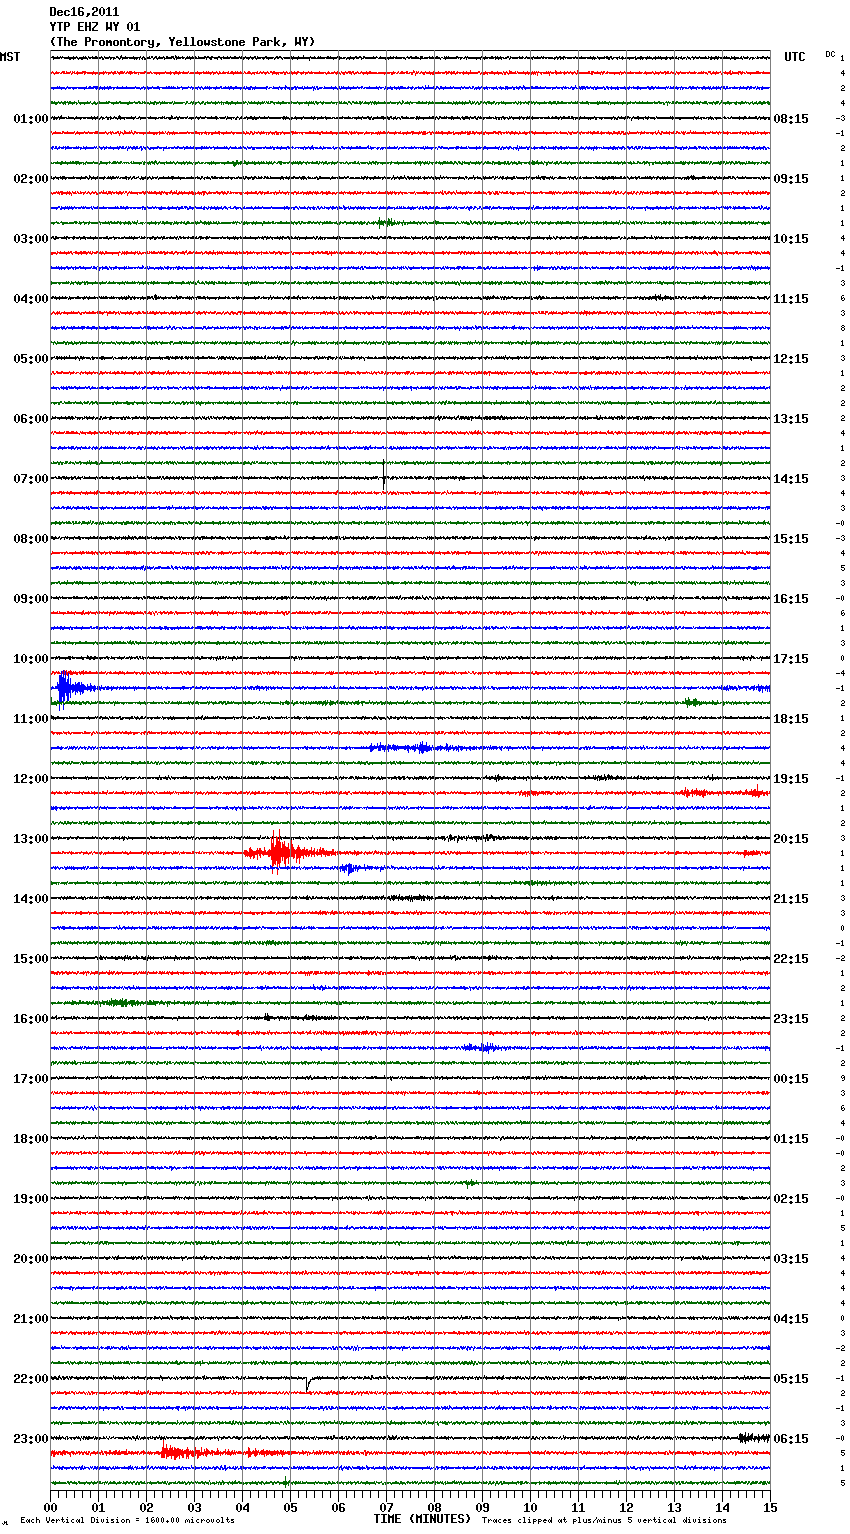This screenshot has width=850, height=1534.
Task: Click the 23:15 UTC time label
Action: click(791, 1019)
